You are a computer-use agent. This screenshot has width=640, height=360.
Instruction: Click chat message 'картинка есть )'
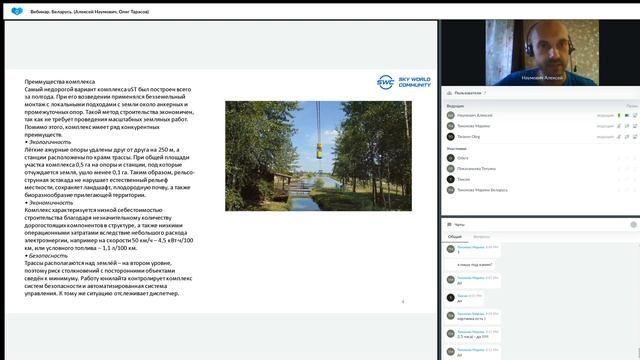point(471,318)
